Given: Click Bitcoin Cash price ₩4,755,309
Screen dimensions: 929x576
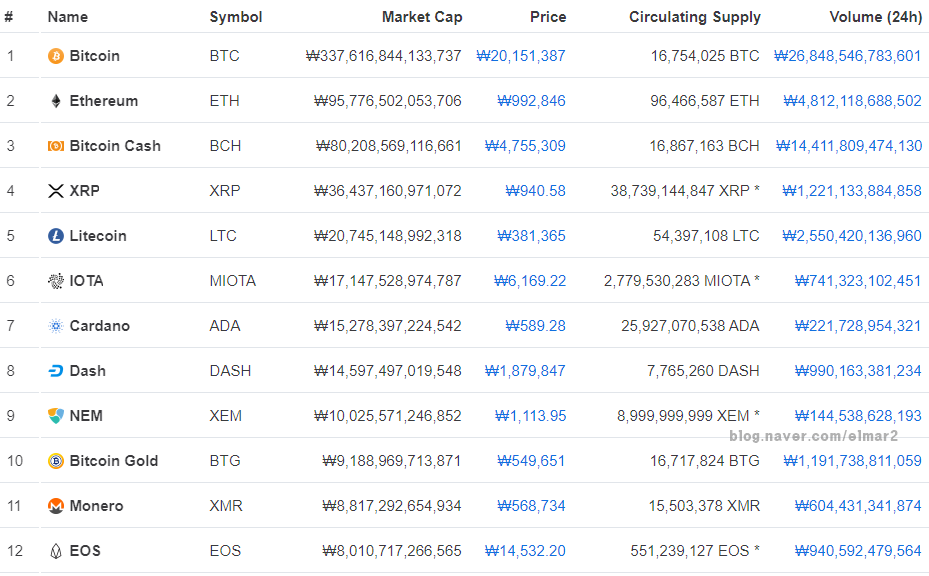Looking at the screenshot, I should (525, 146).
